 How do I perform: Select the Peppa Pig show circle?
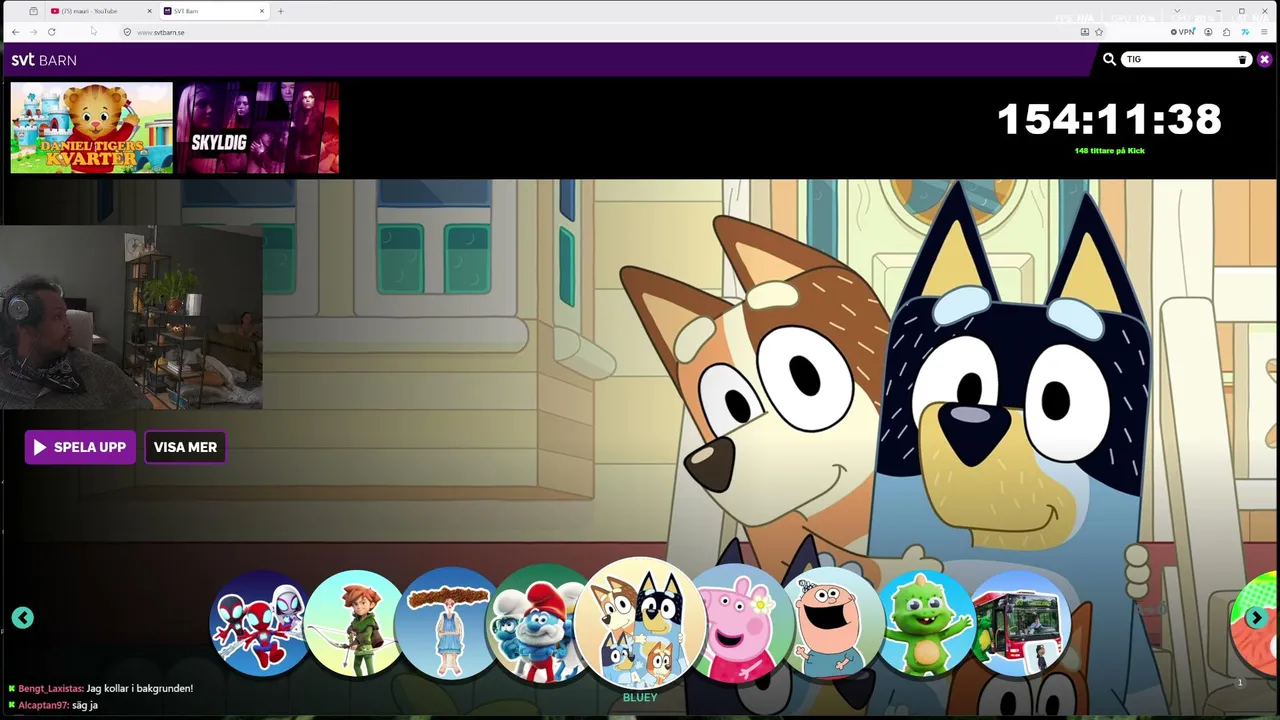coord(741,623)
